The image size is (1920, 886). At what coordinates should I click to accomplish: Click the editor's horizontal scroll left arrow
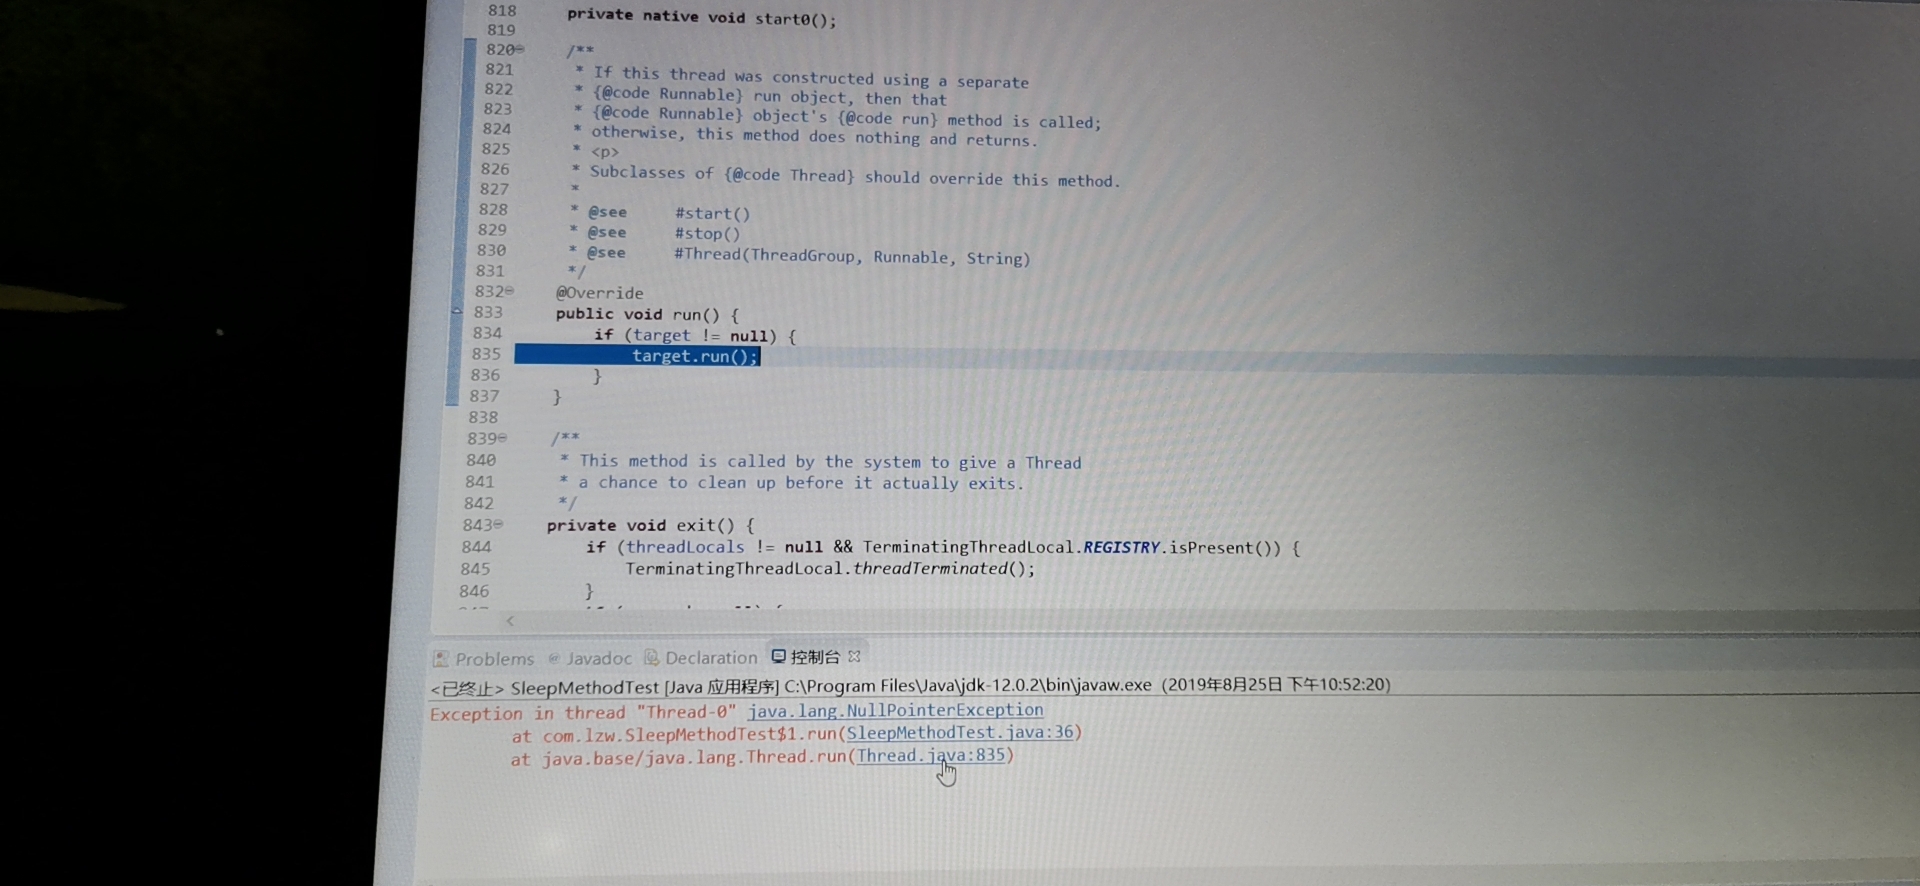[510, 621]
